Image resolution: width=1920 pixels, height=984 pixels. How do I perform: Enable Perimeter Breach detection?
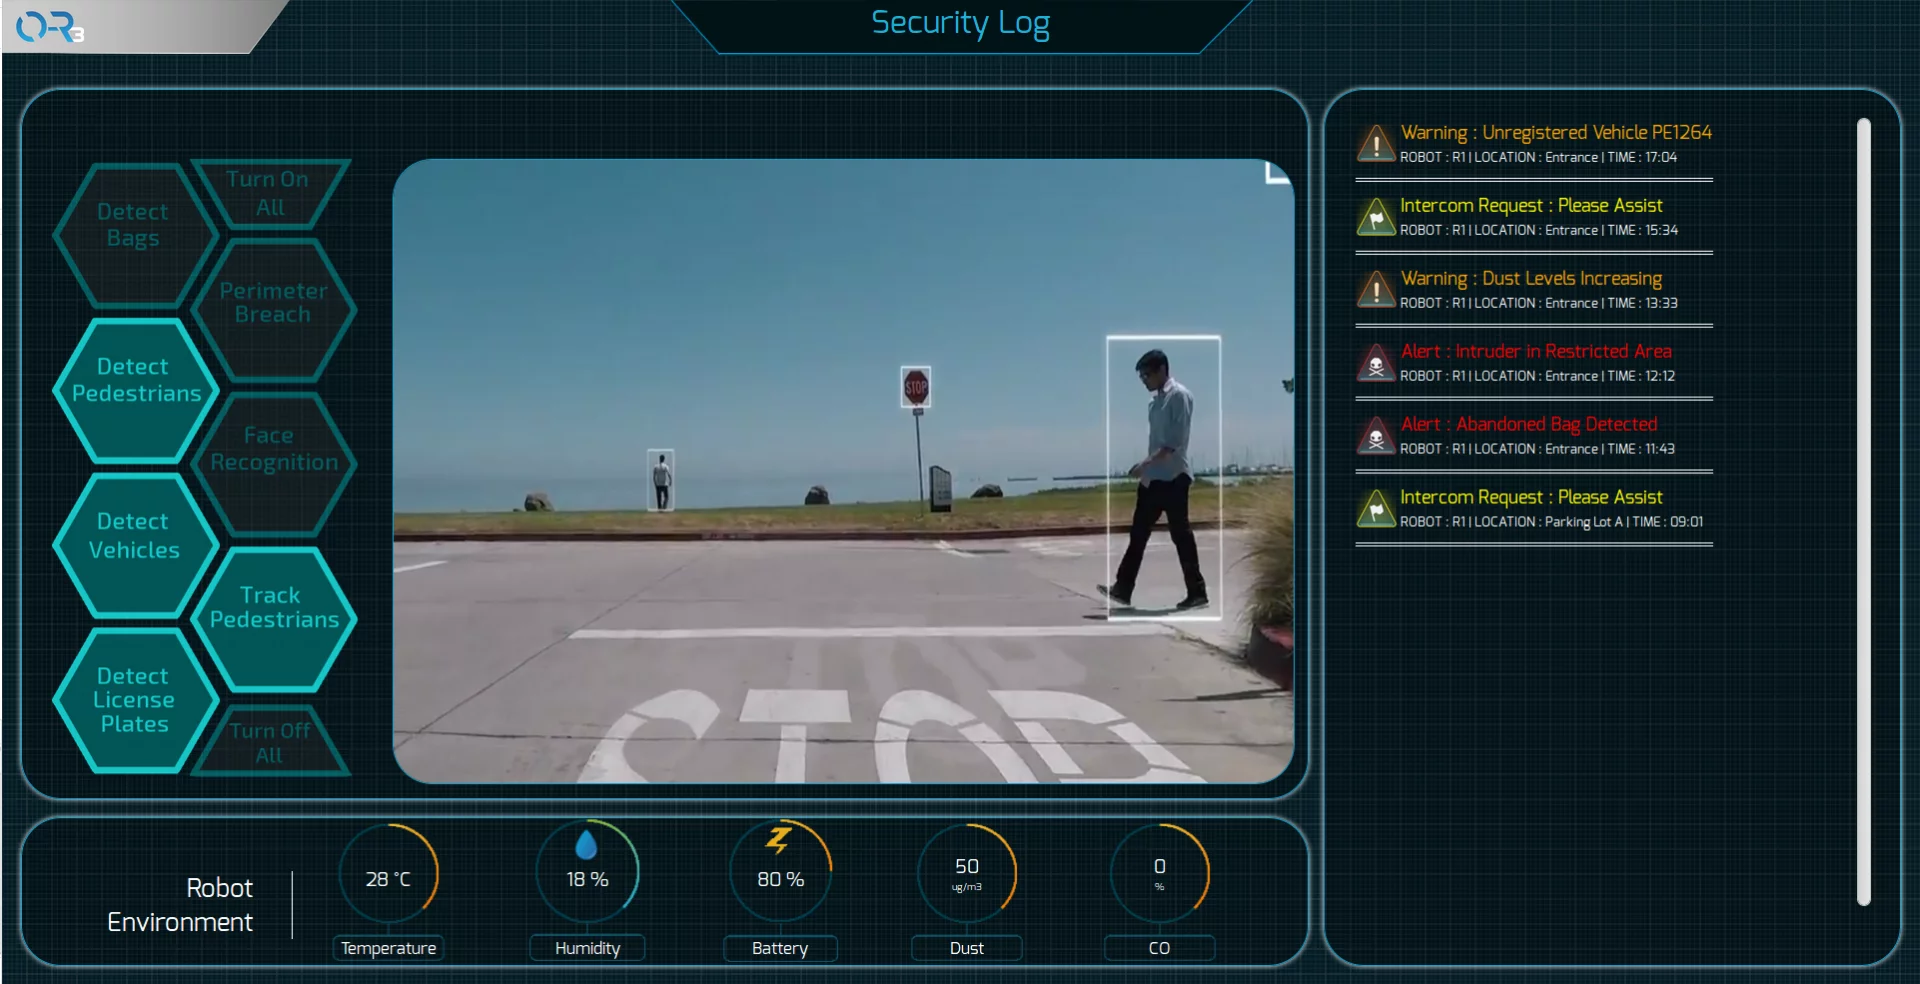[272, 302]
